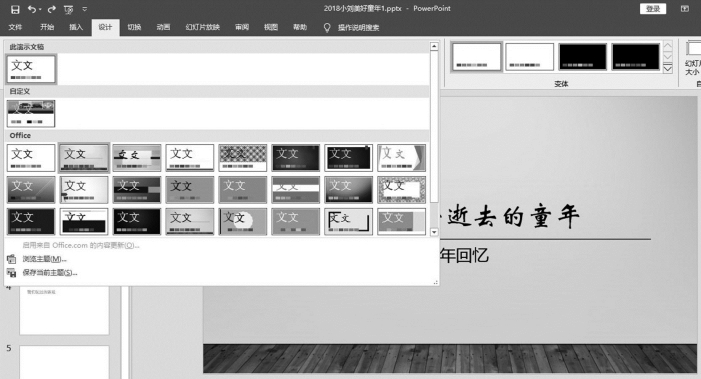701x379 pixels.
Task: Select the first black variant swatch
Action: point(583,57)
